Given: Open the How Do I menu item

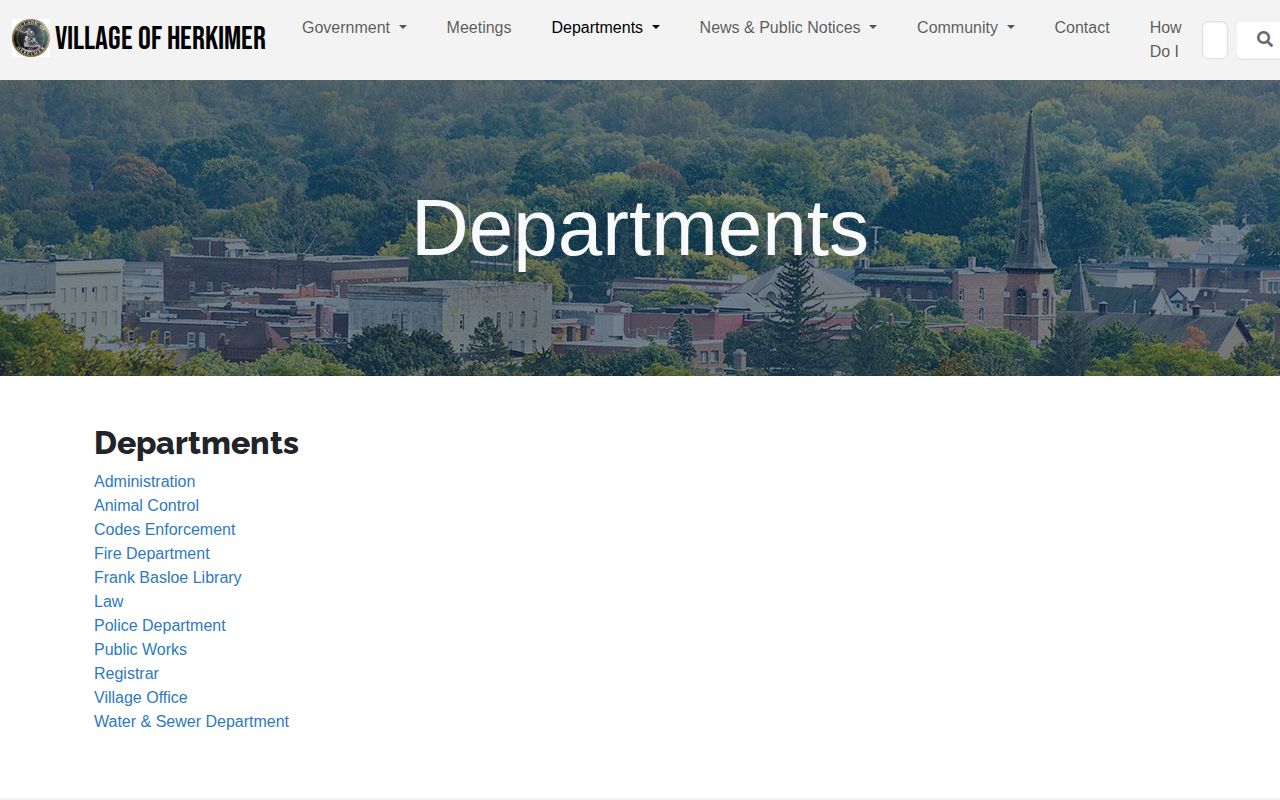Looking at the screenshot, I should pyautogui.click(x=1165, y=39).
